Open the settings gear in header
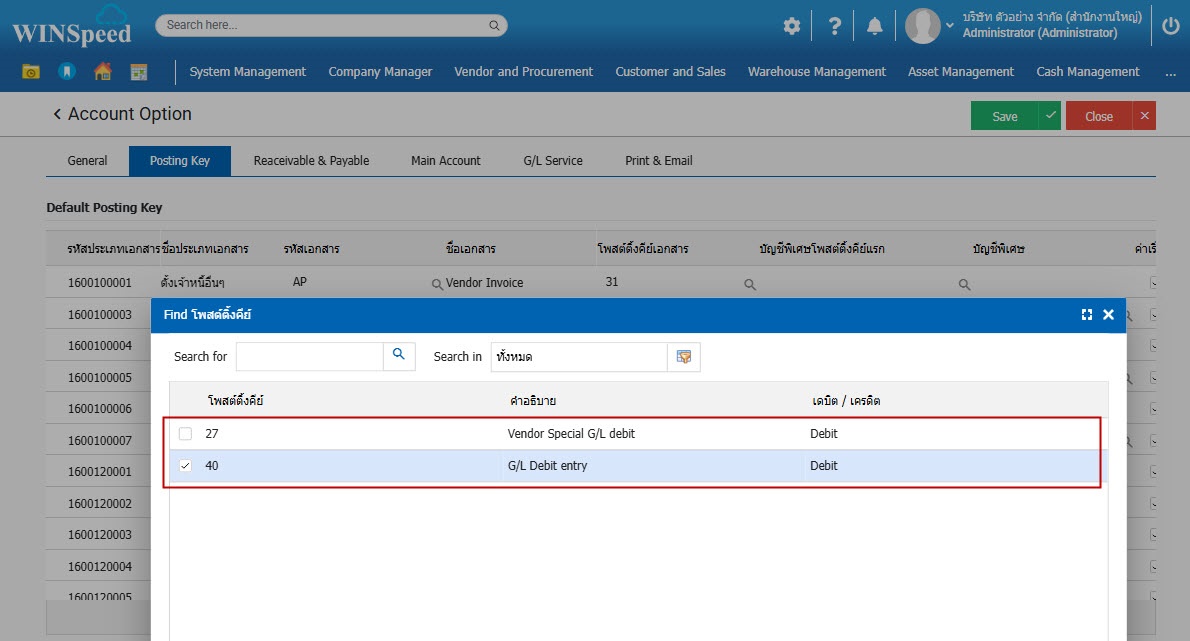The width and height of the screenshot is (1190, 641). (791, 26)
